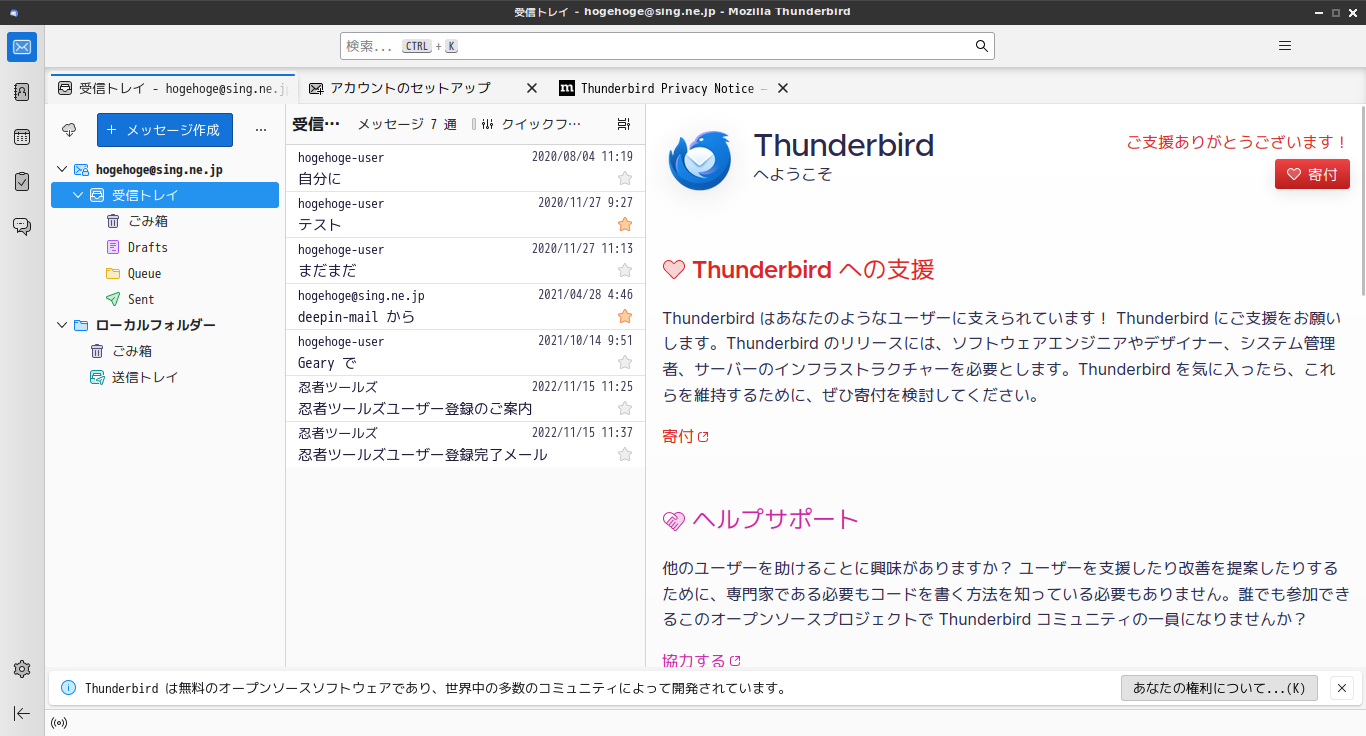Star the message 自分に

[625, 179]
